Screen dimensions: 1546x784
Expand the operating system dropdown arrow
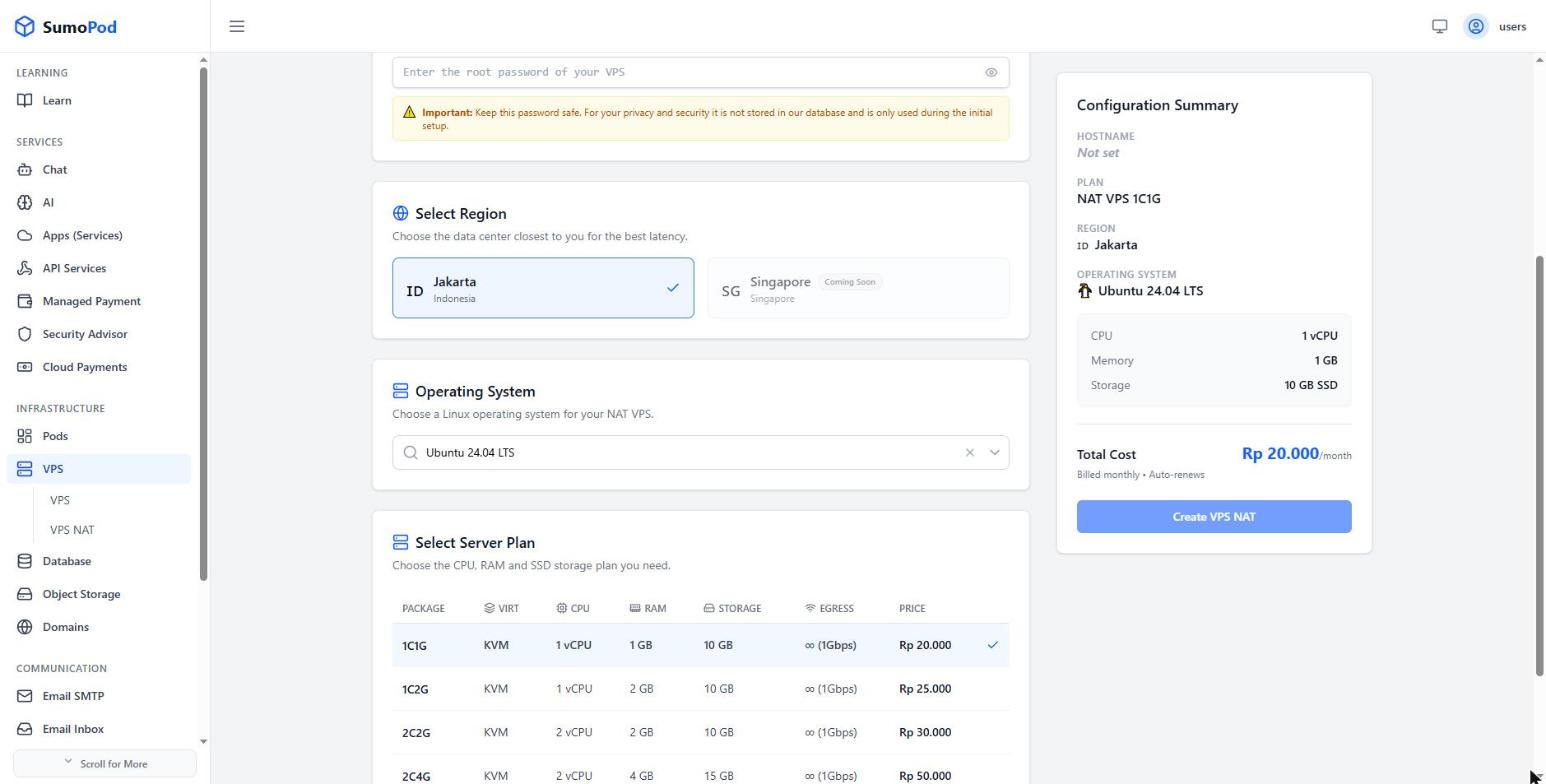pos(994,452)
